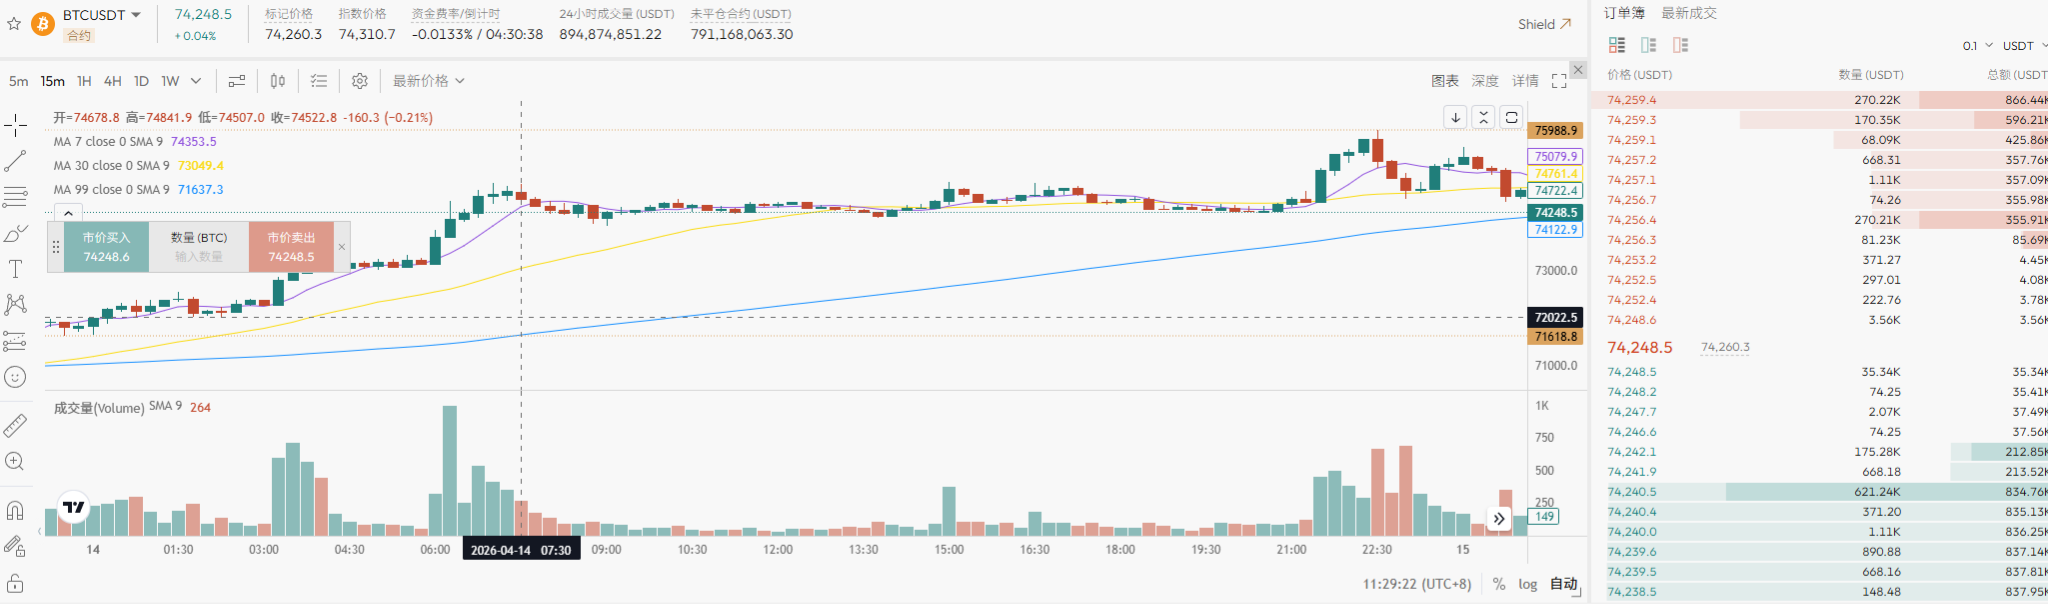Show only the sell orders view

coord(1681,45)
